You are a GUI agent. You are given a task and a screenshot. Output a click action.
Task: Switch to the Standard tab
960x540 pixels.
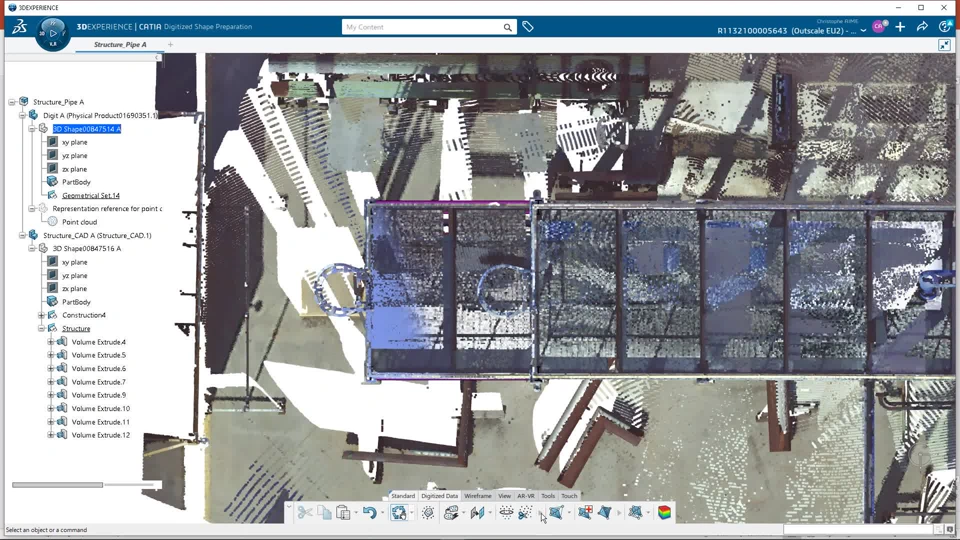pos(403,496)
